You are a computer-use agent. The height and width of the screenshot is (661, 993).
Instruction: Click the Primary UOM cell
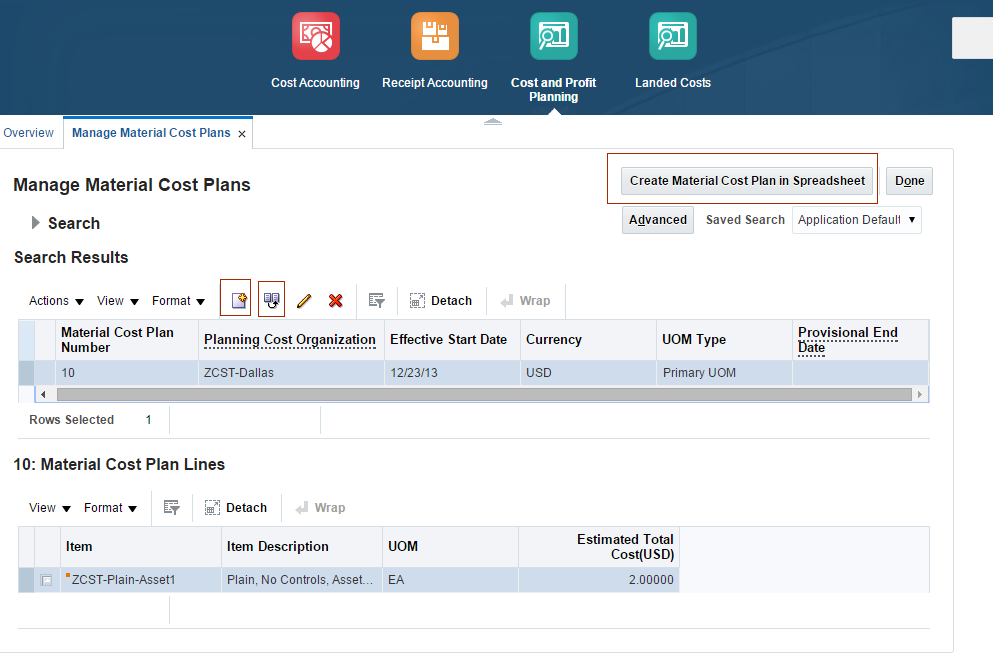tap(724, 373)
